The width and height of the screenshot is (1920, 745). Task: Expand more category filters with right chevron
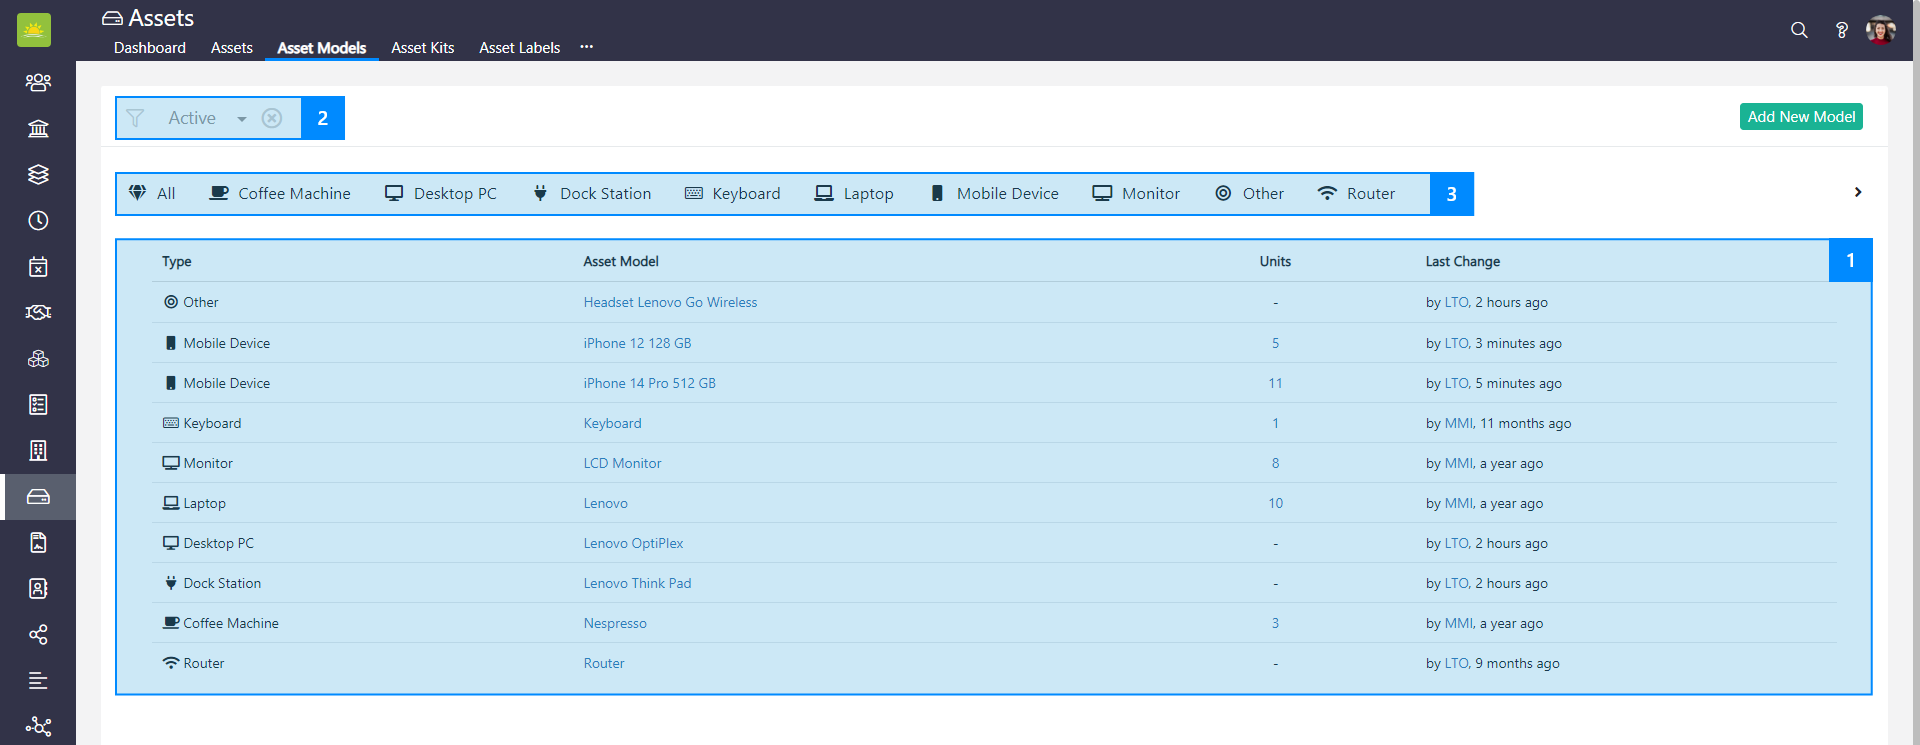(1857, 192)
